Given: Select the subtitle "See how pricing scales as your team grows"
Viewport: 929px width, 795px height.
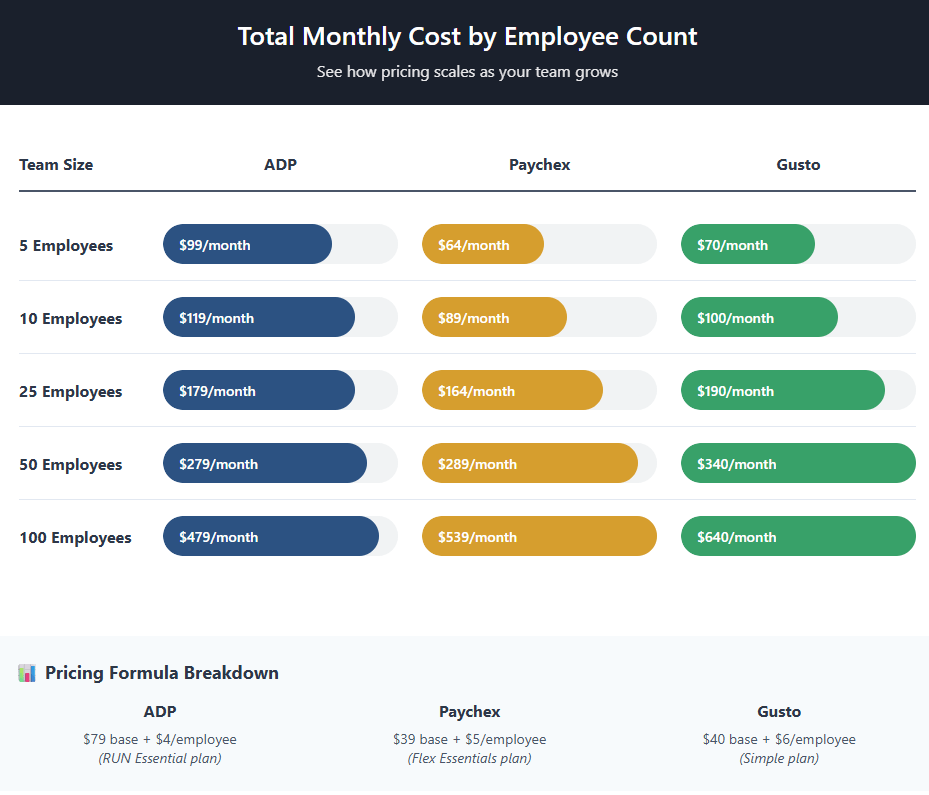Looking at the screenshot, I should tap(467, 72).
